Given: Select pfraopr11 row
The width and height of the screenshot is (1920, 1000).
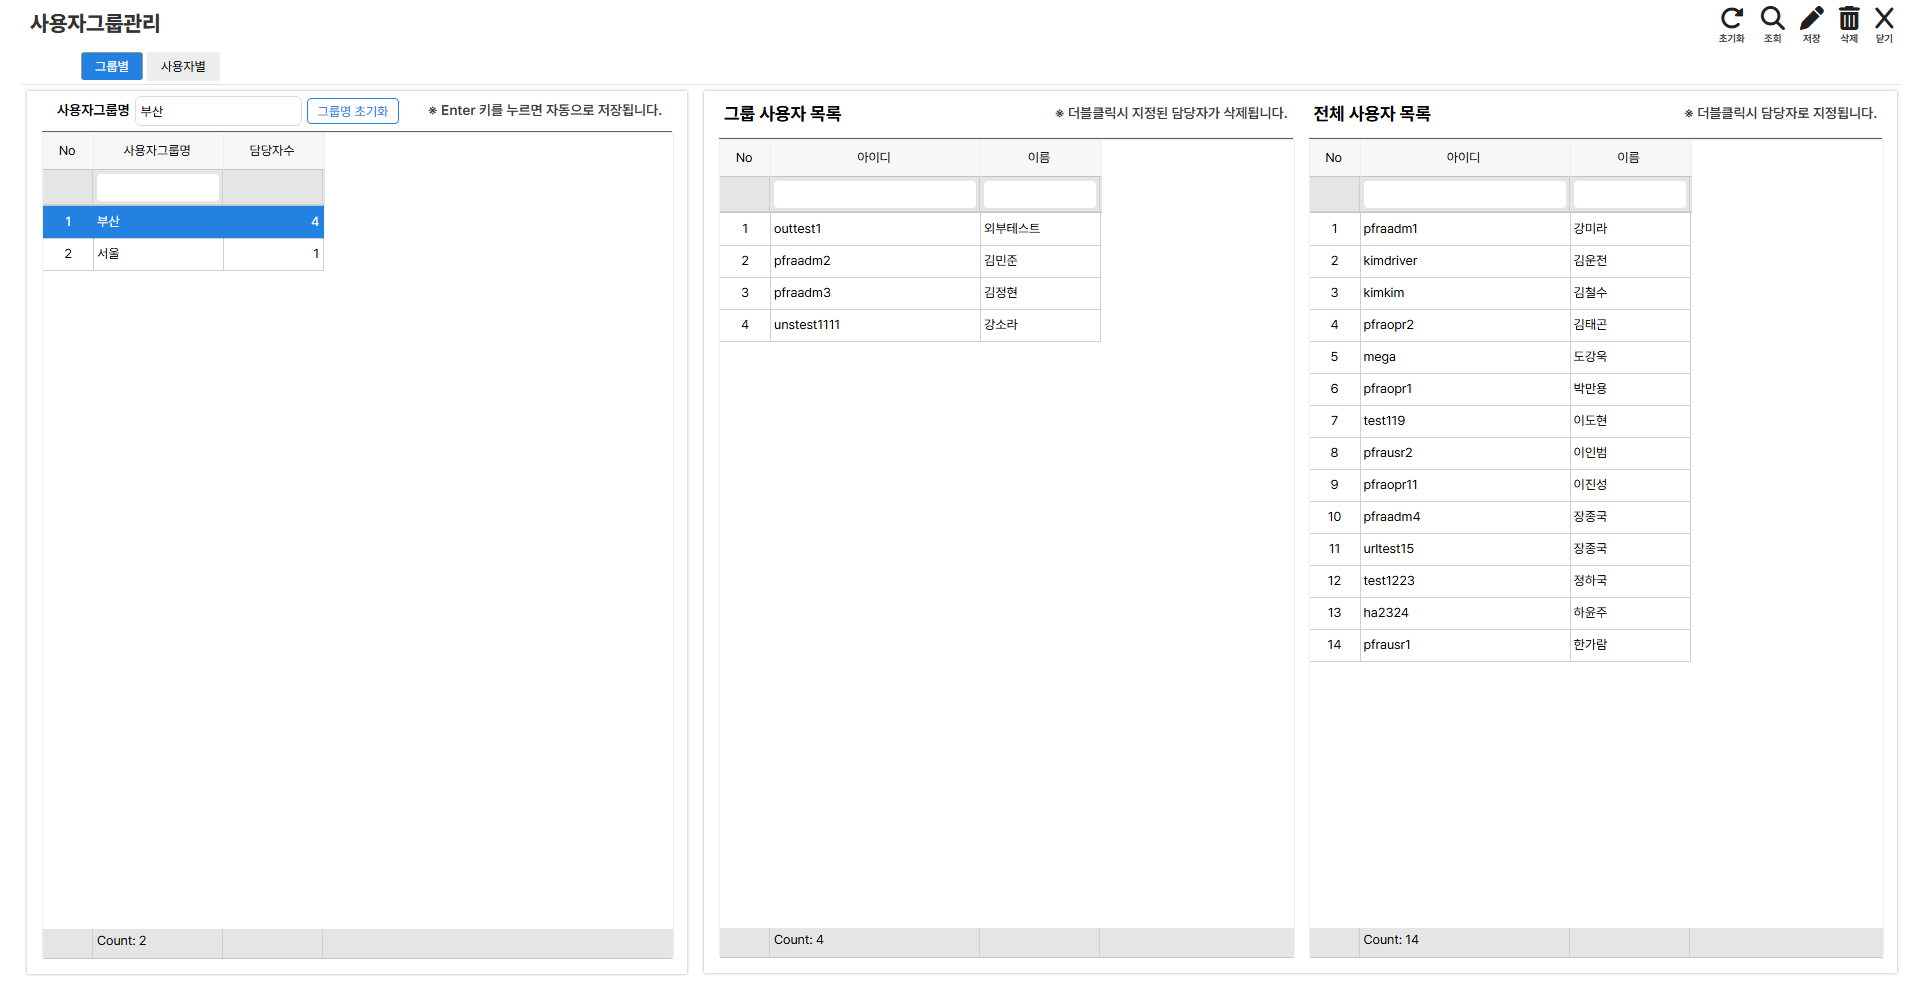Looking at the screenshot, I should pos(1500,485).
